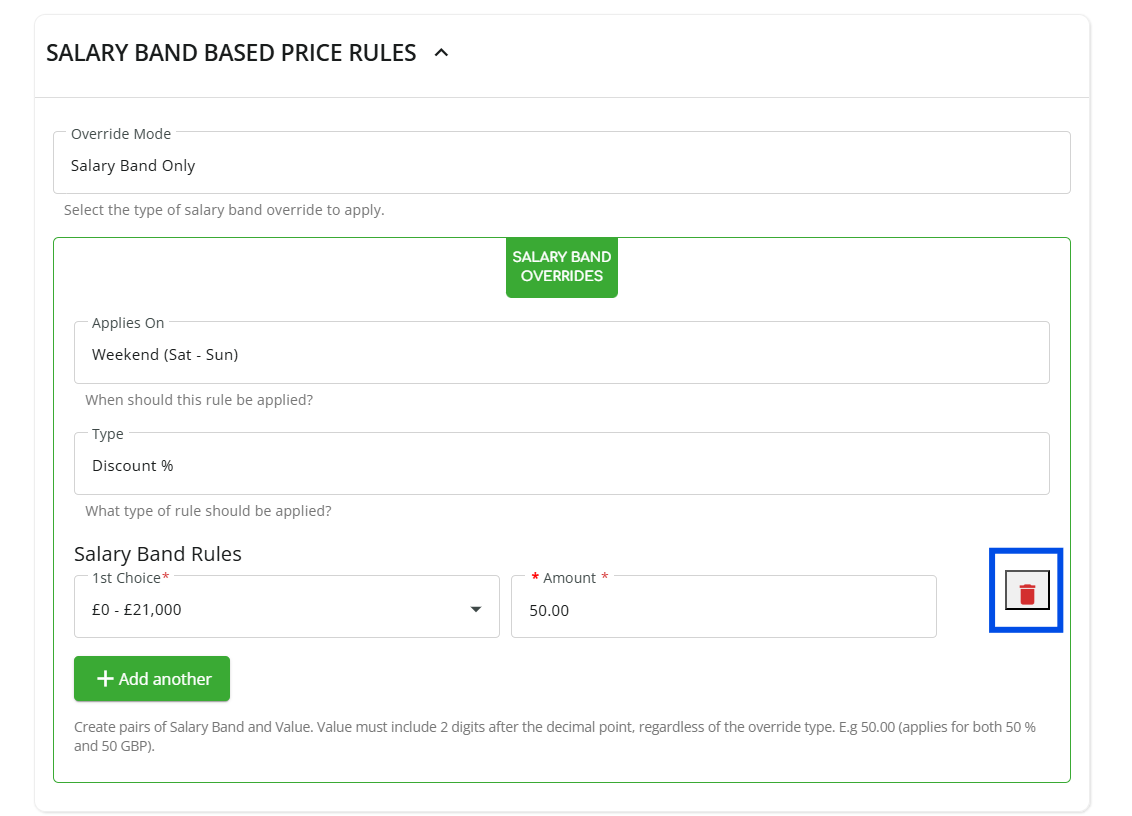Click the Salary Band Based Price Rules title
1132x816 pixels.
pyautogui.click(x=231, y=53)
